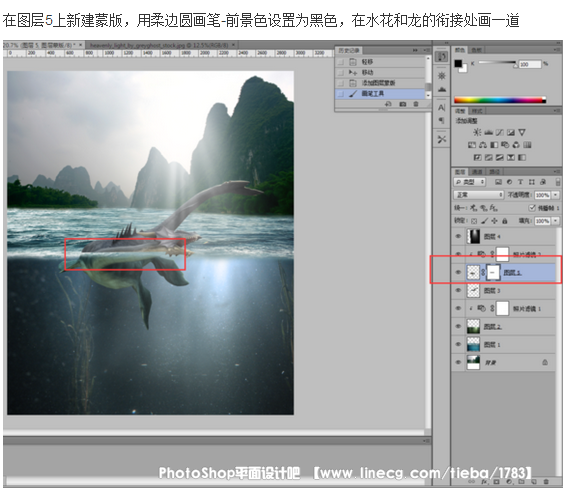This screenshot has width=582, height=490.
Task: Toggle the eye icon for 图层 1
Action: [458, 344]
